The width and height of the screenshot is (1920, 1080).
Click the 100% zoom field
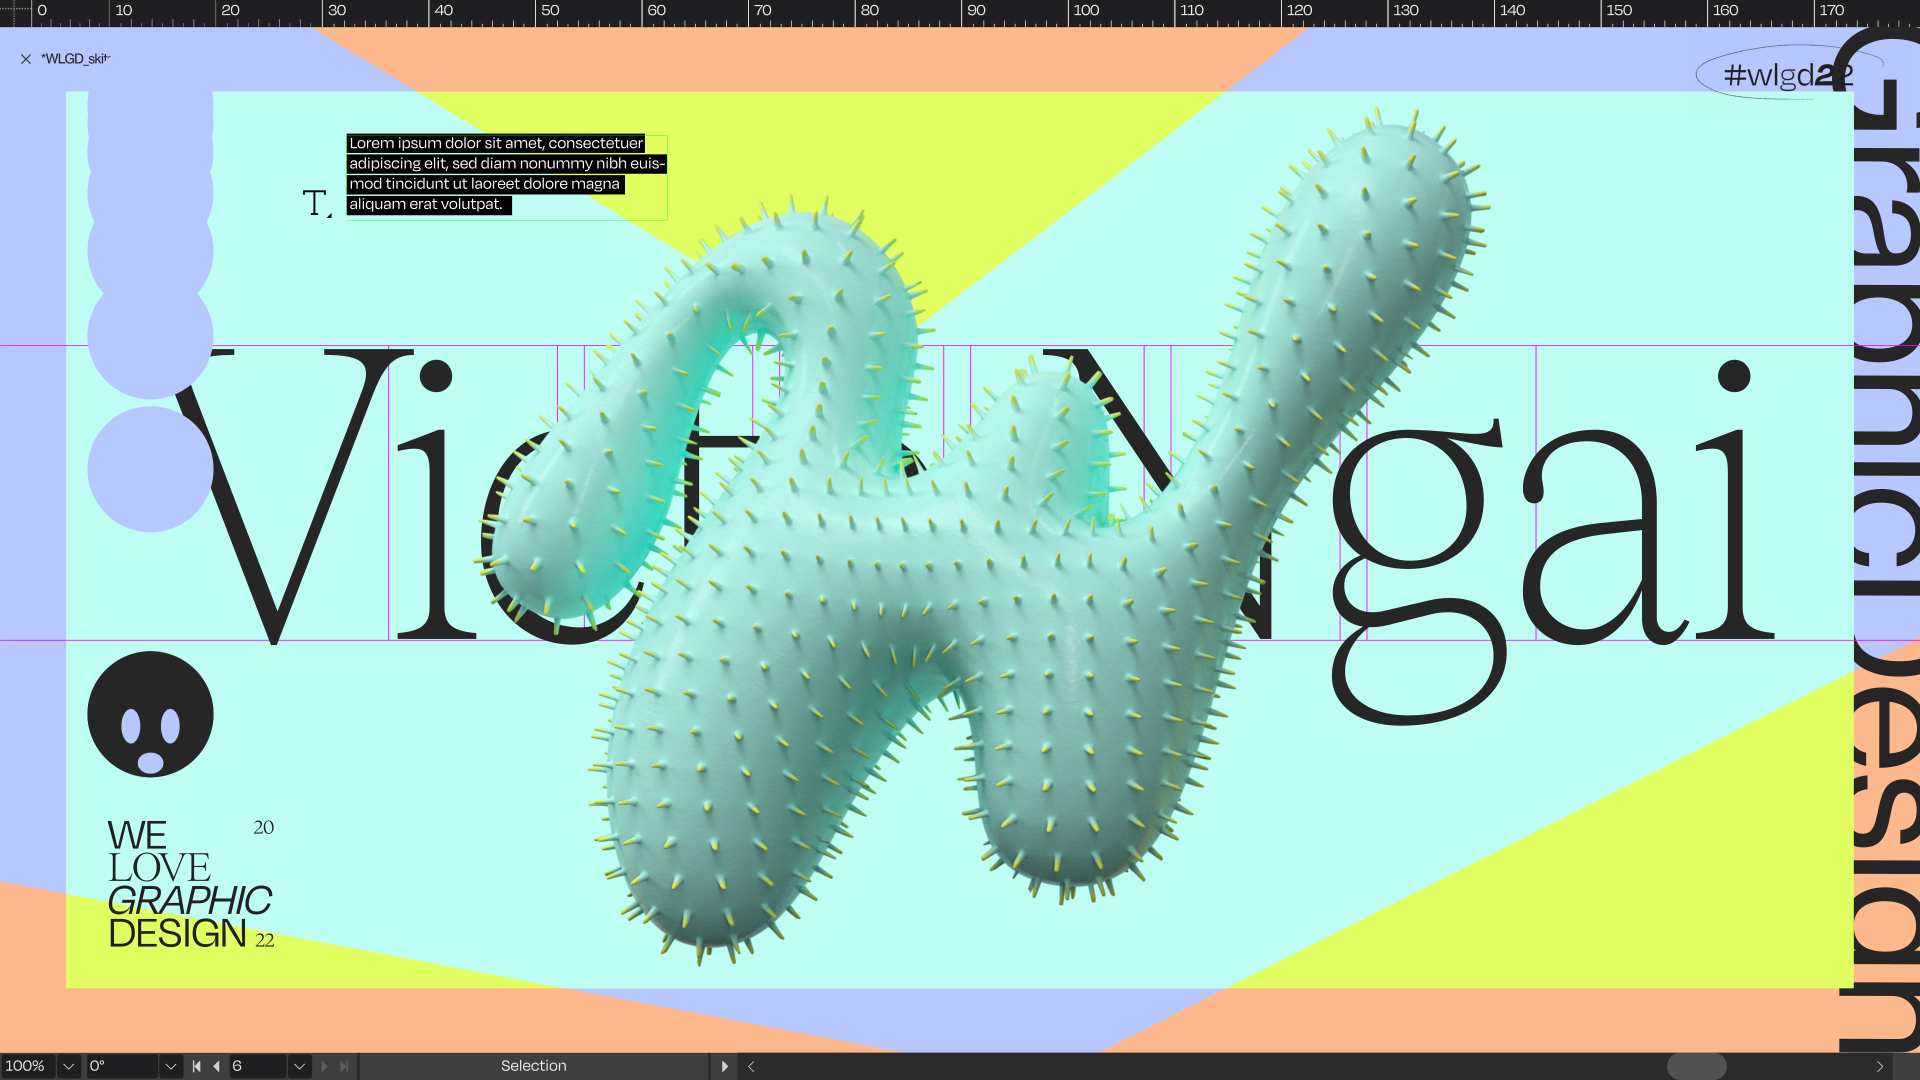click(26, 1066)
